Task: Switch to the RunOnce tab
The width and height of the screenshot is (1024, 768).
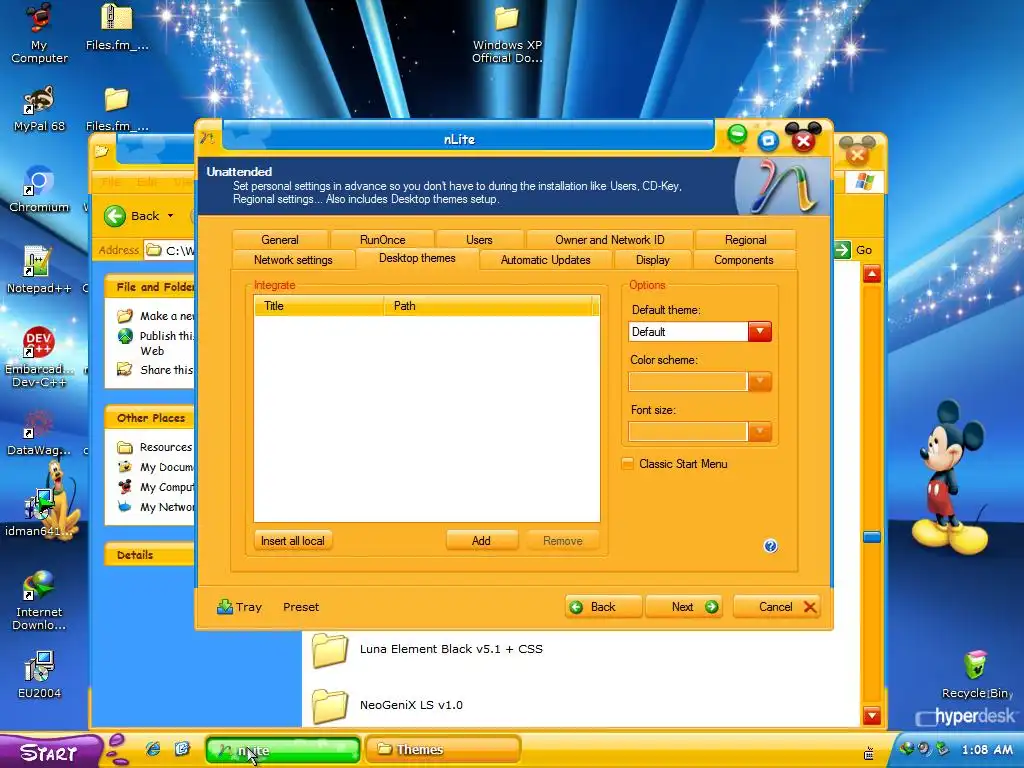Action: pyautogui.click(x=383, y=240)
